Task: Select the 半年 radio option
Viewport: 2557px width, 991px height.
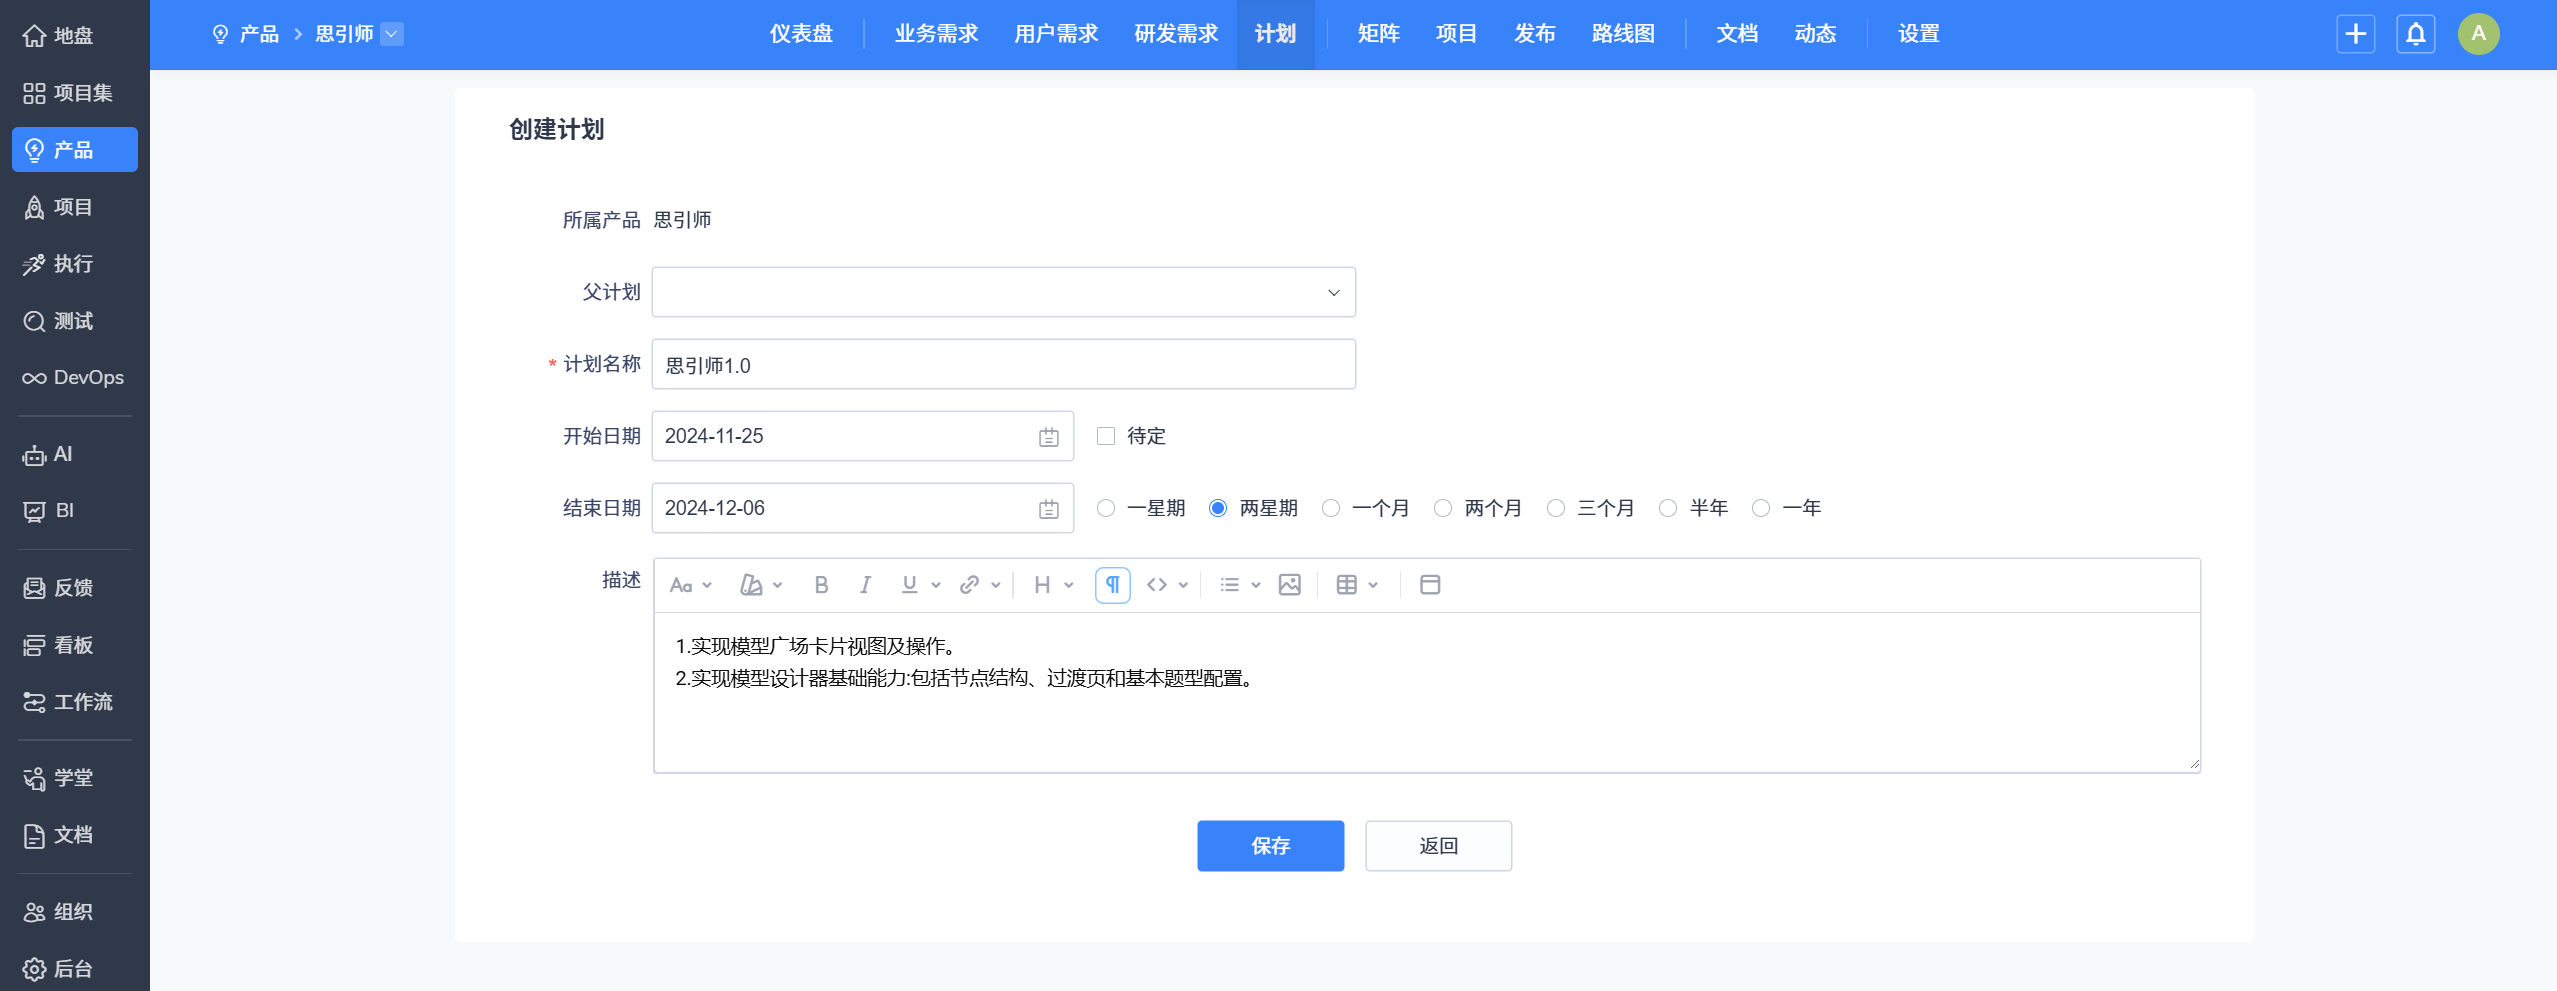Action: coord(1668,508)
